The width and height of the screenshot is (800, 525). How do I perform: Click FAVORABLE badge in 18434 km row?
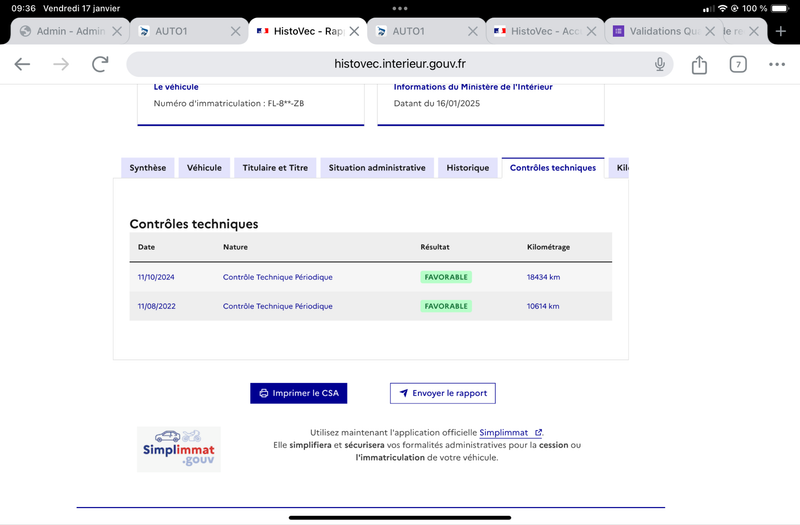click(x=446, y=277)
